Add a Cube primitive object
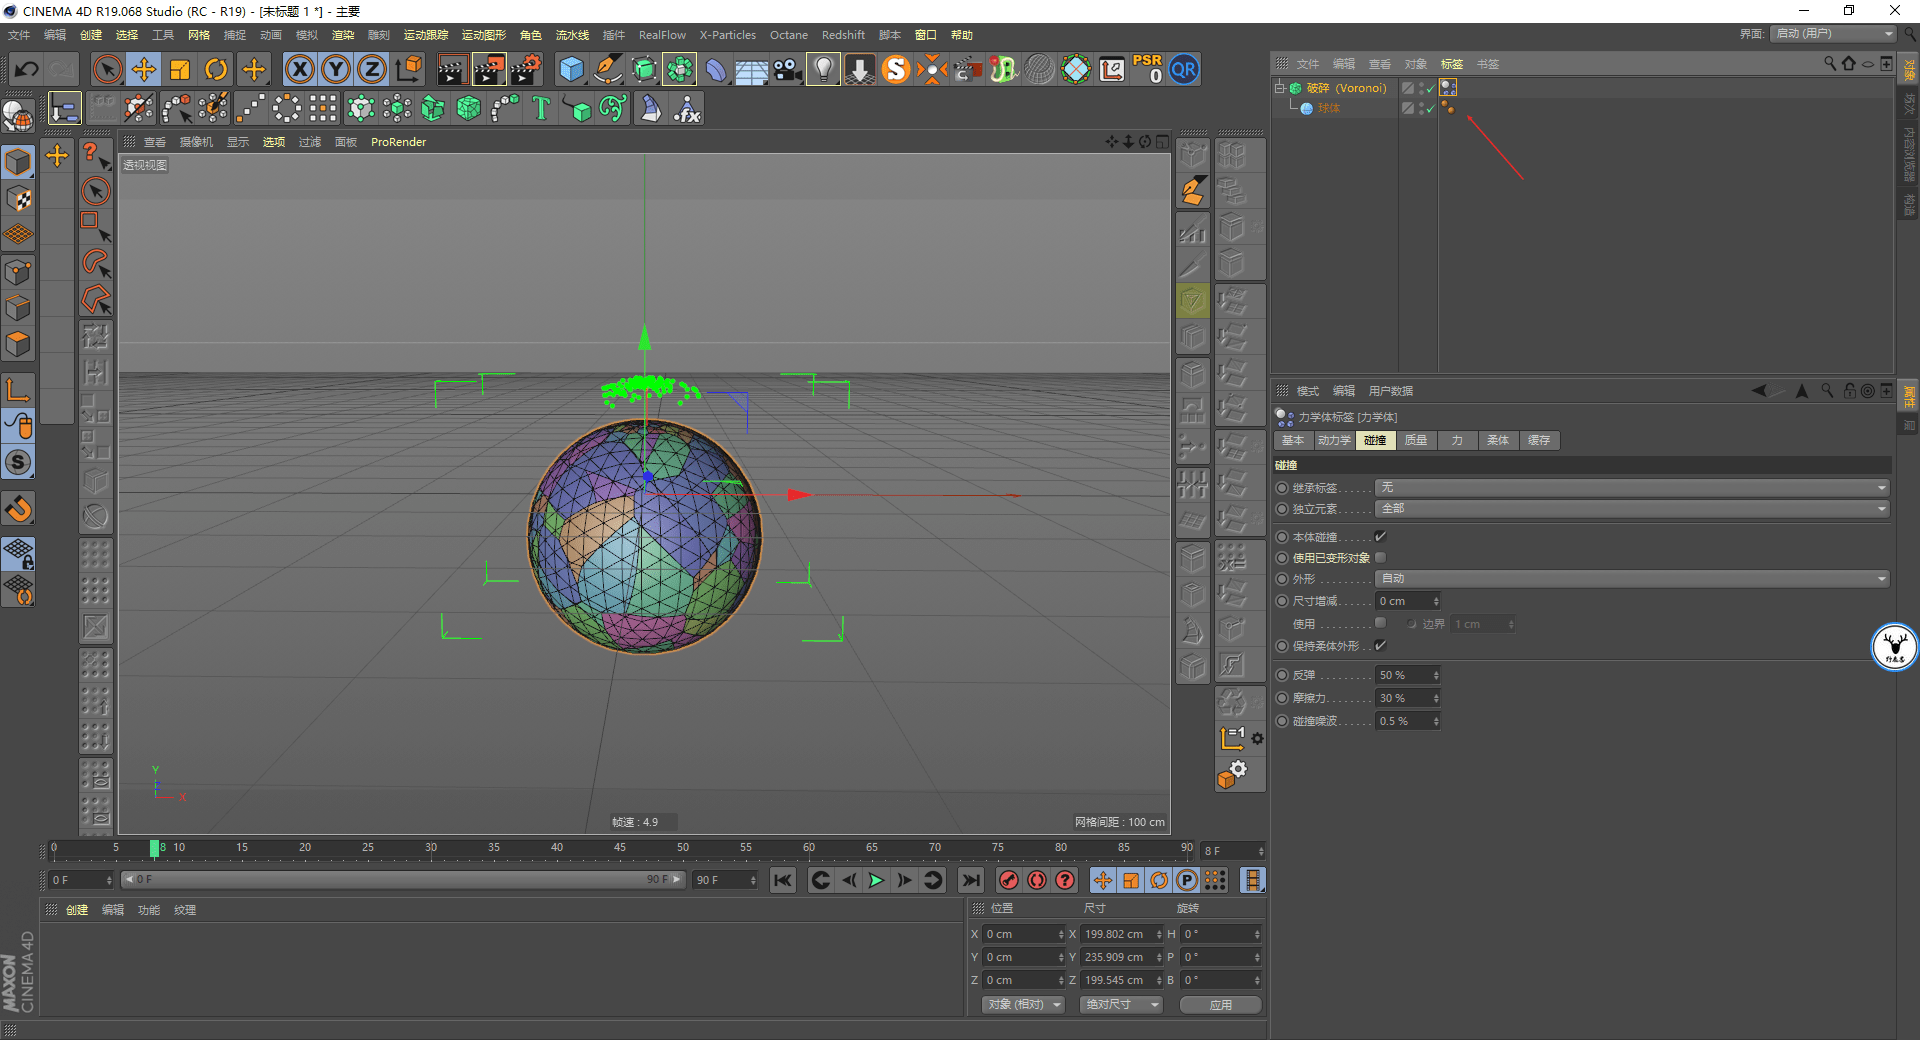Screen dimensions: 1920x1040 point(571,69)
